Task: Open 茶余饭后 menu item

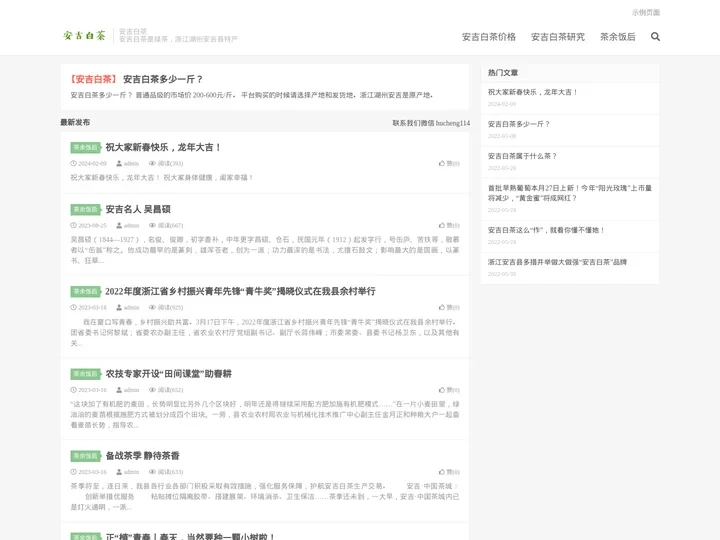Action: pos(618,37)
